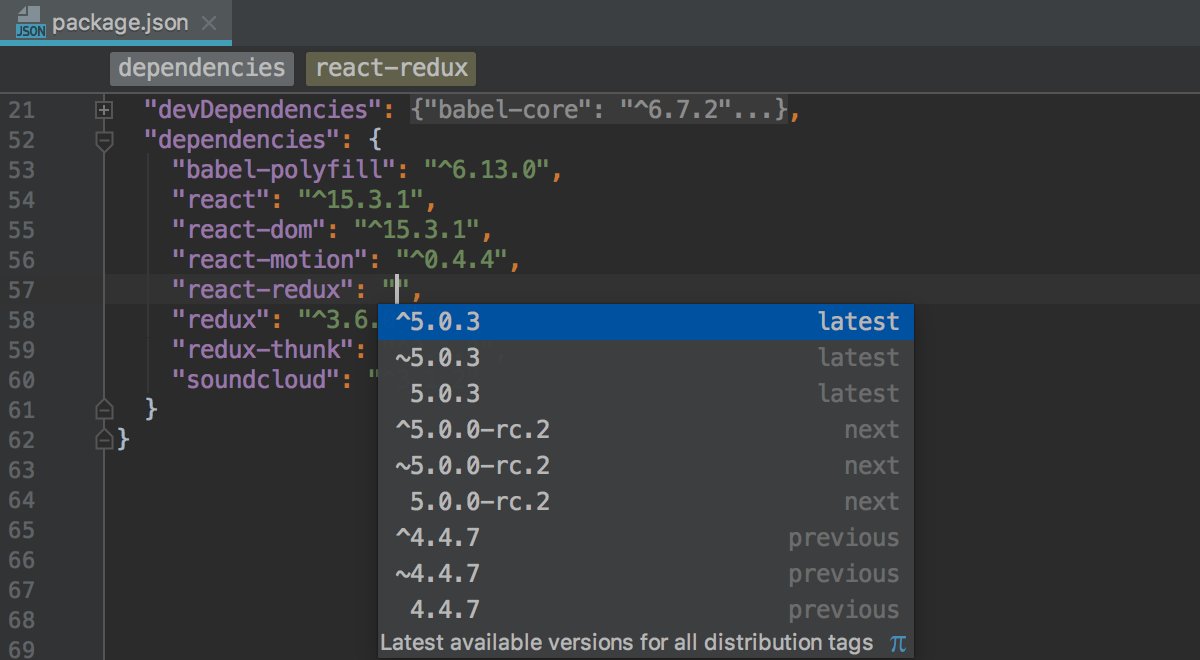Expand the folded devDependencies block
Viewport: 1200px width, 660px height.
103,109
